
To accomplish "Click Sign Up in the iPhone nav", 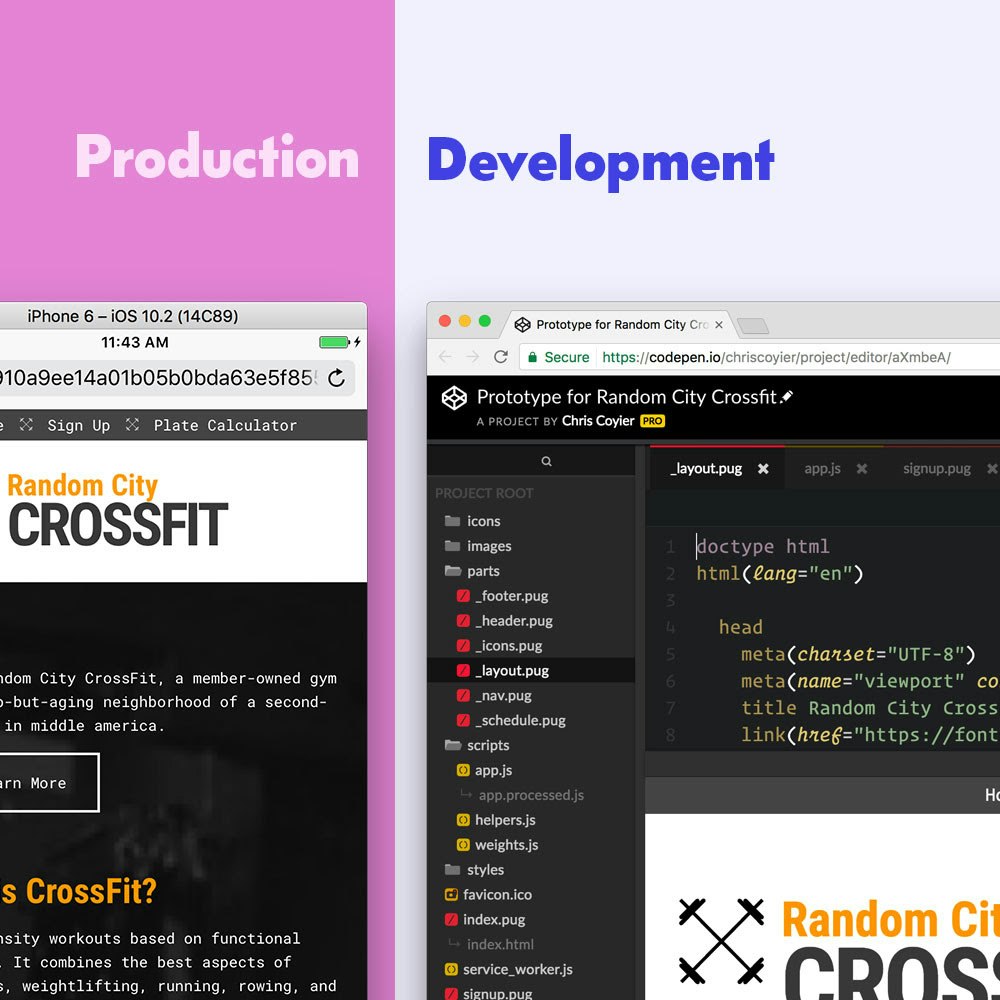I will 78,425.
